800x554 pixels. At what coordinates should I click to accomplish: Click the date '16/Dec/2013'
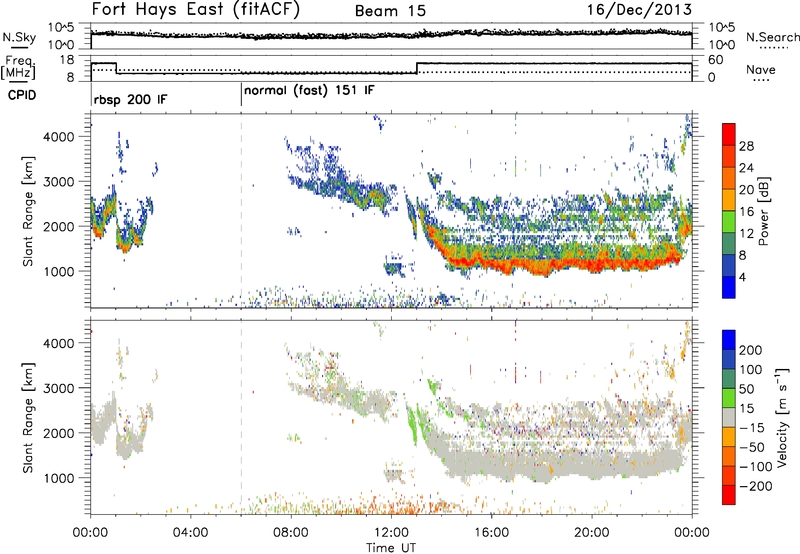pyautogui.click(x=639, y=10)
